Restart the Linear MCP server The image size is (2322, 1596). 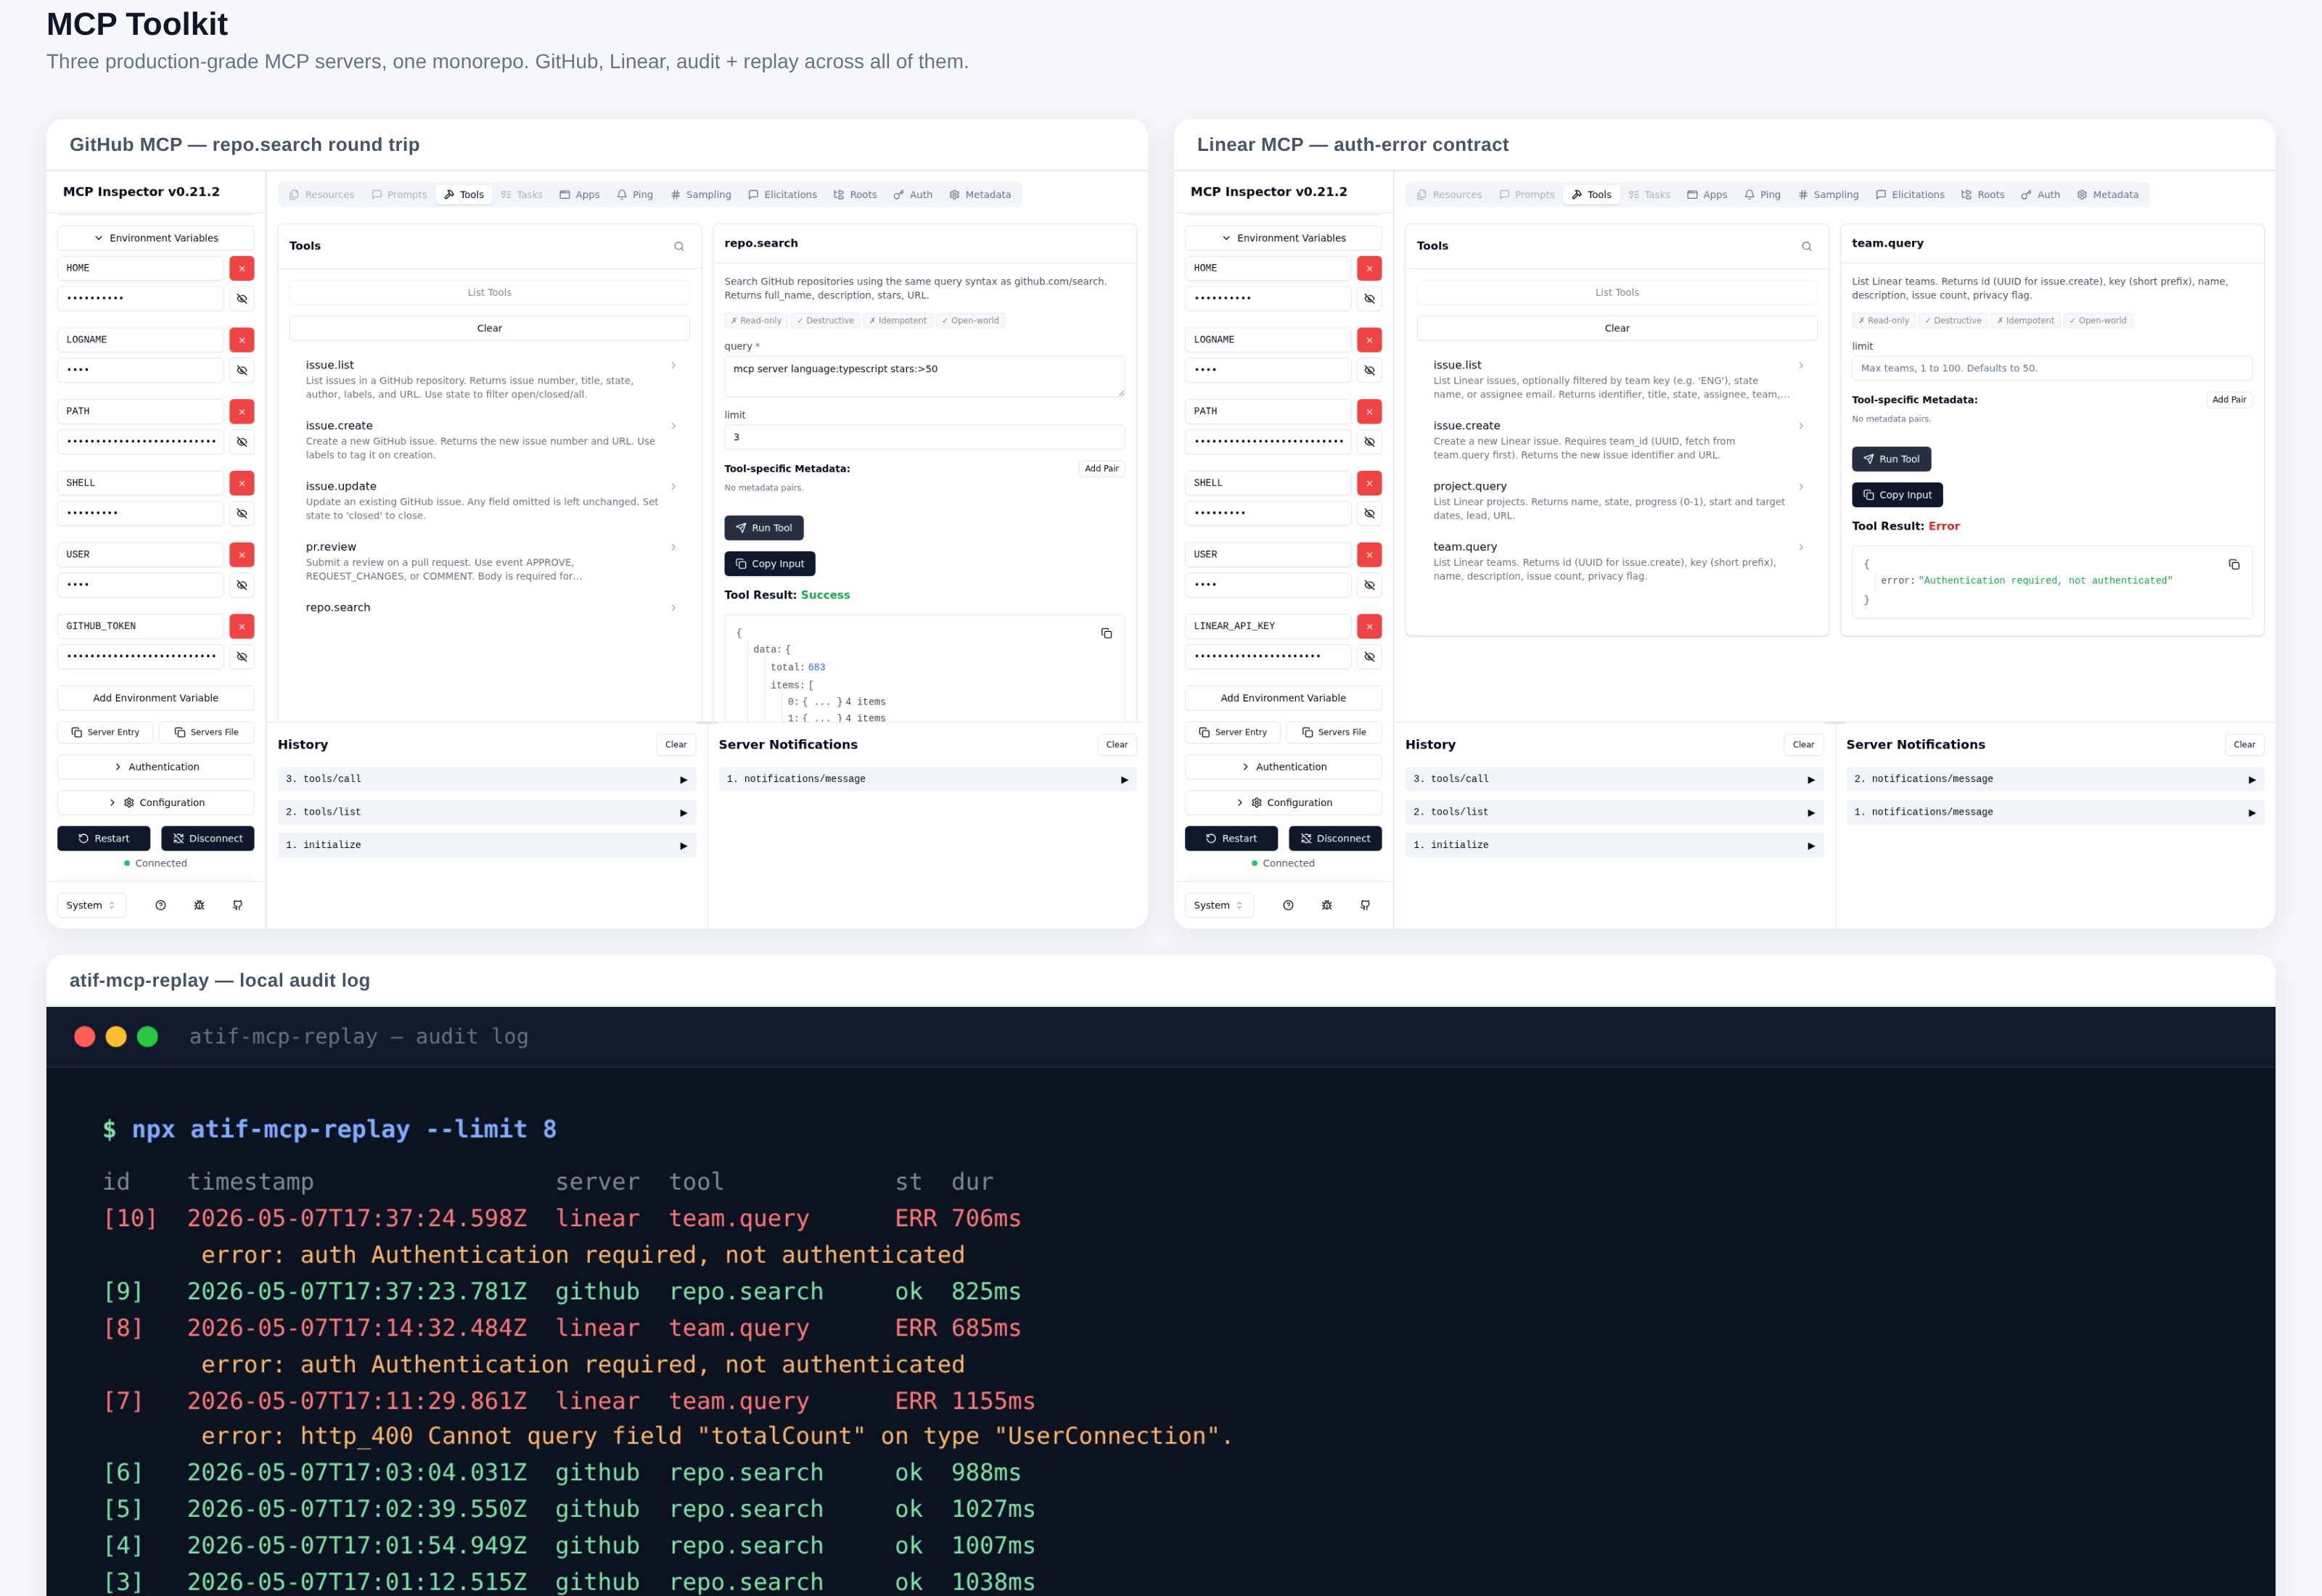pos(1231,838)
